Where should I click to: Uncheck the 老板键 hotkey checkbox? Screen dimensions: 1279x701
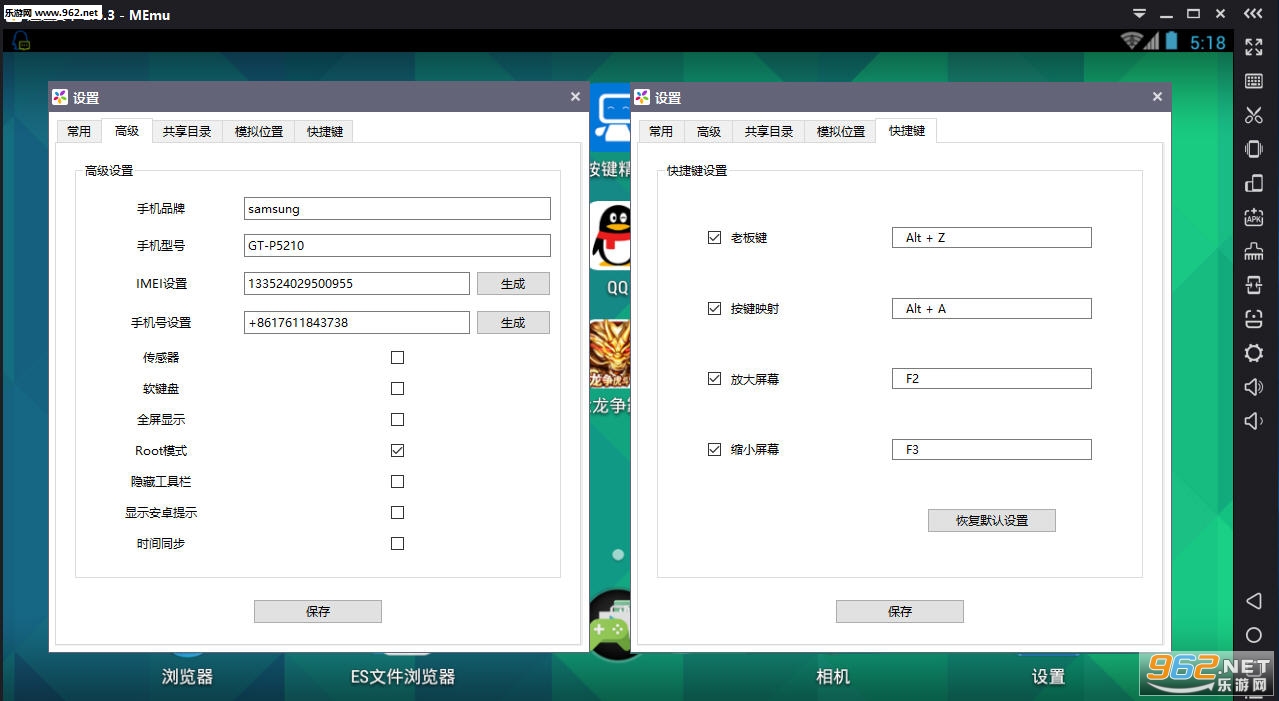(x=714, y=237)
